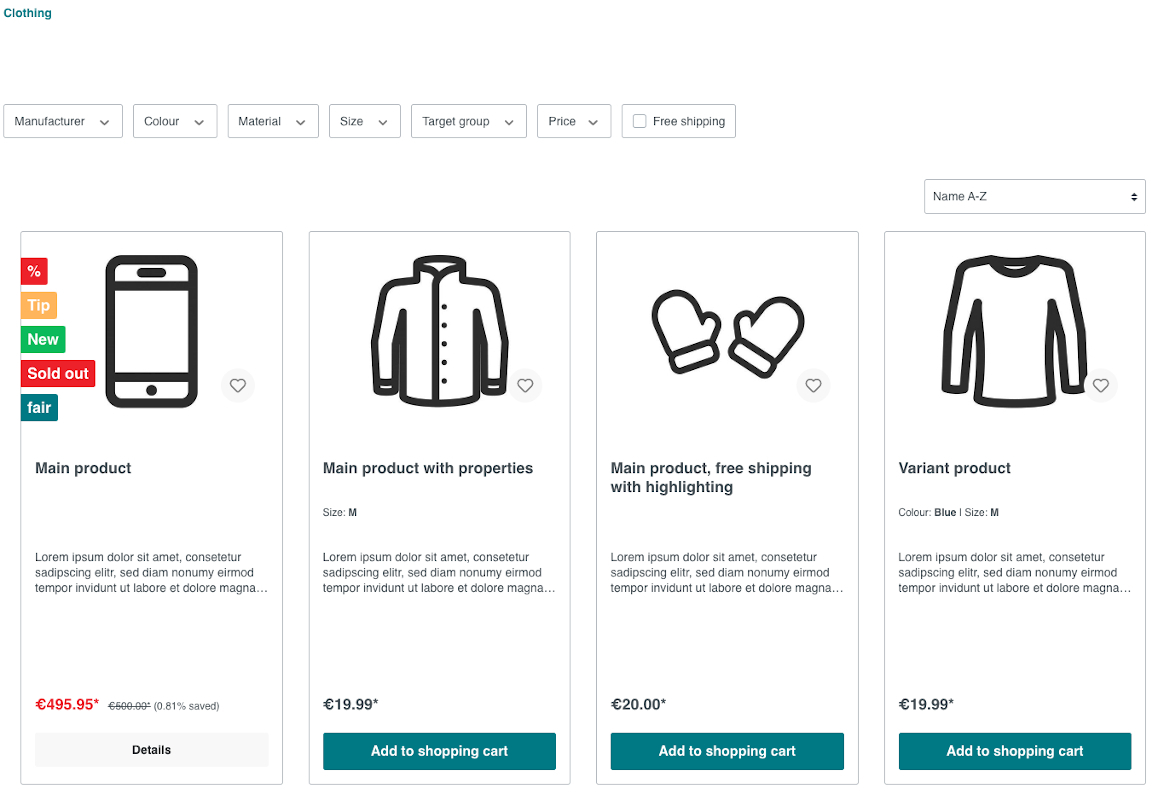1164x800 pixels.
Task: Click the mittens product image
Action: (x=728, y=334)
